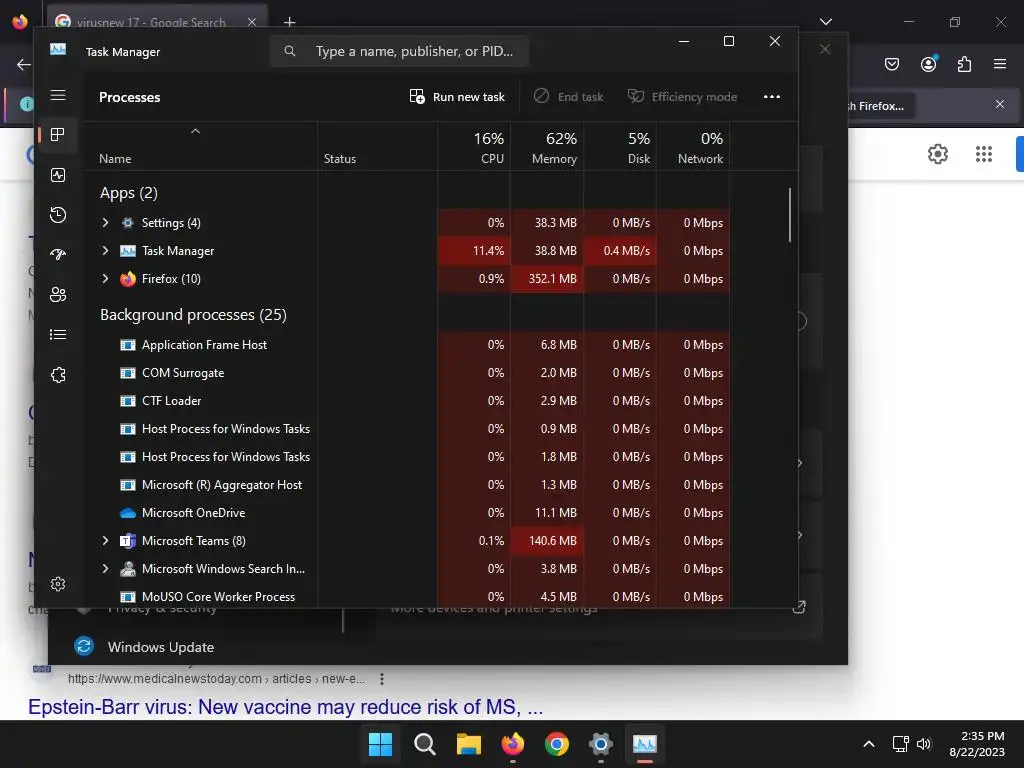
Task: Open the three-dot more options menu
Action: [x=772, y=97]
